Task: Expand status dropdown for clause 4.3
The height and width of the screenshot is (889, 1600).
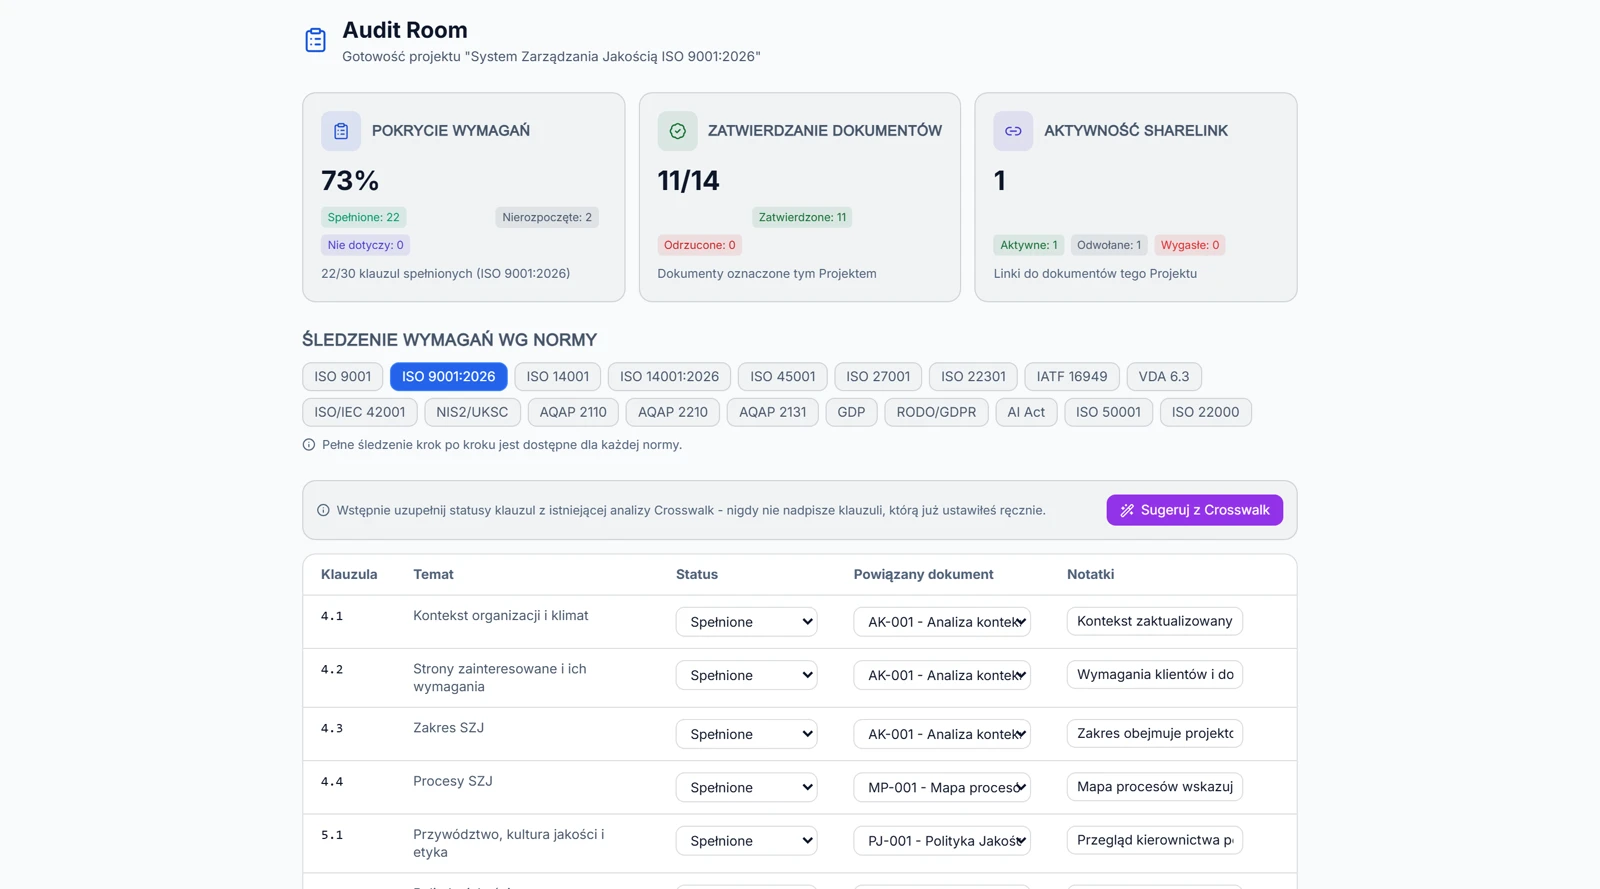Action: coord(746,734)
